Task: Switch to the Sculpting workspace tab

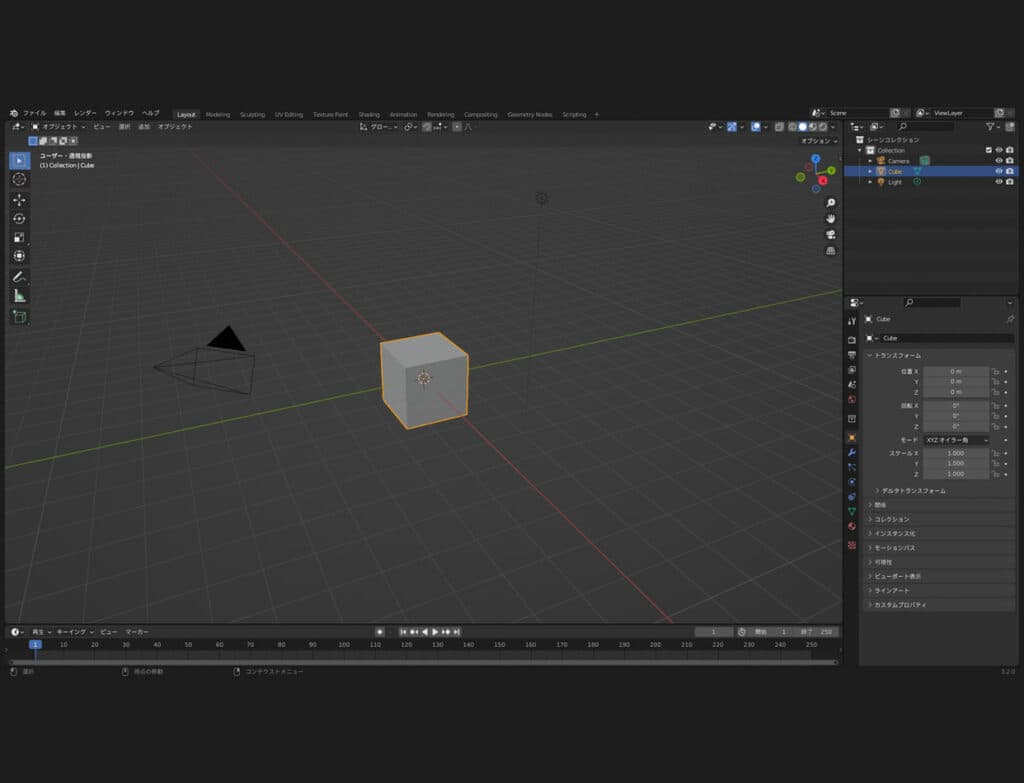Action: 252,114
